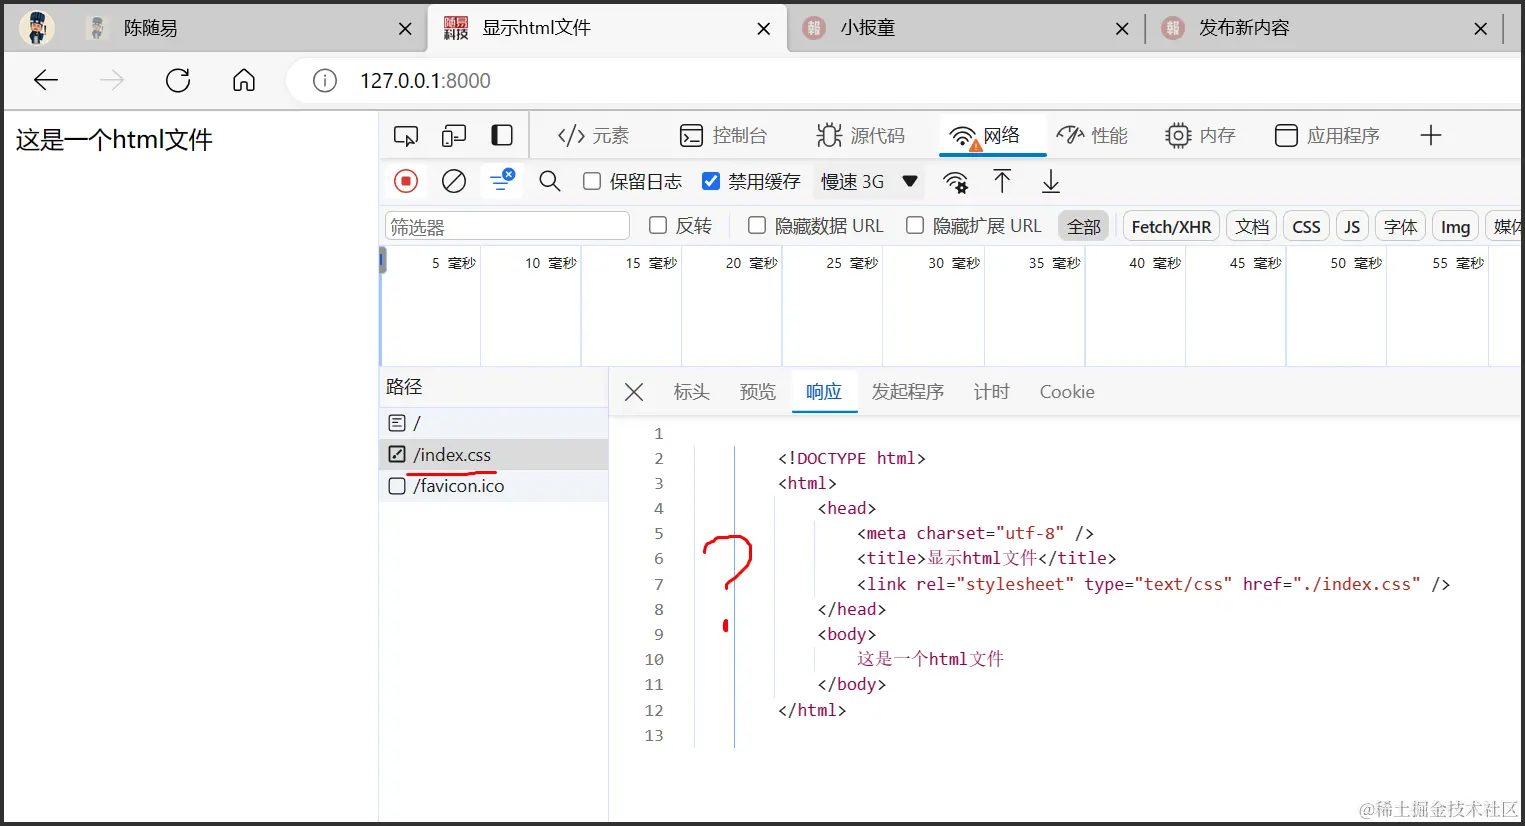Toggle the network filter bar icon
Viewport: 1525px width, 826px height.
[501, 181]
